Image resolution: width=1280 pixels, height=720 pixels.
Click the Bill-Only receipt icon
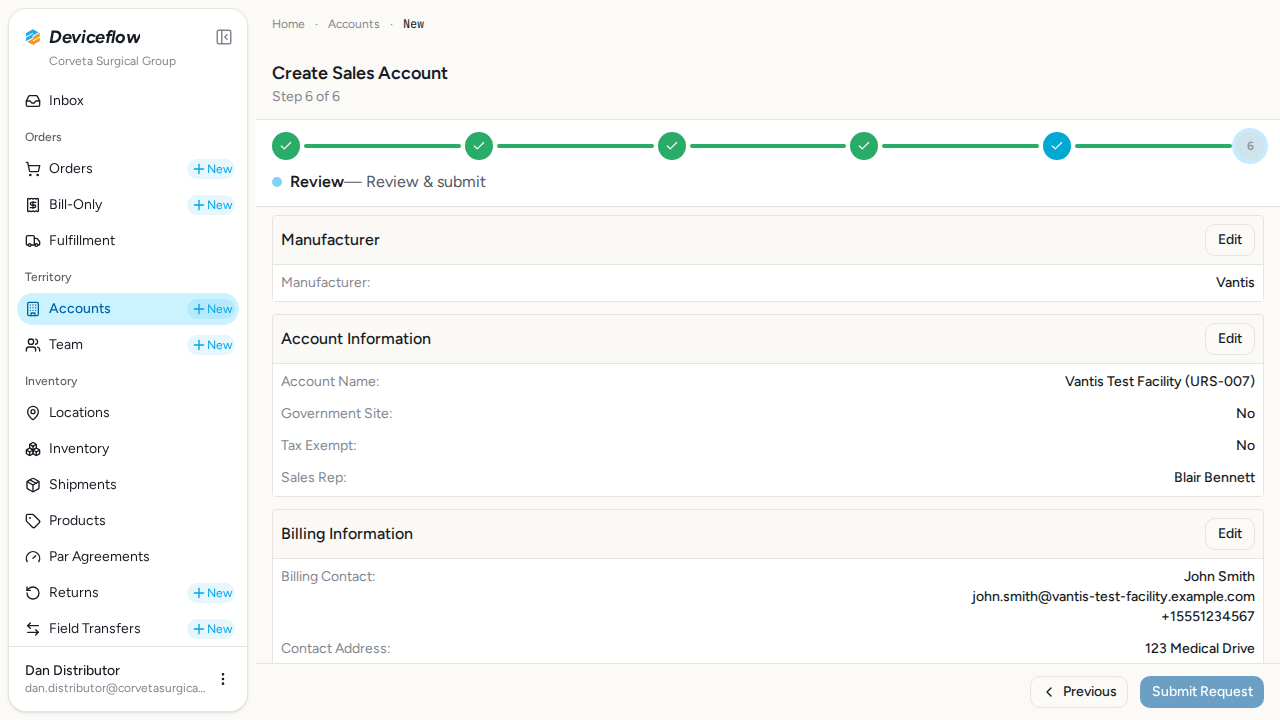click(x=33, y=205)
